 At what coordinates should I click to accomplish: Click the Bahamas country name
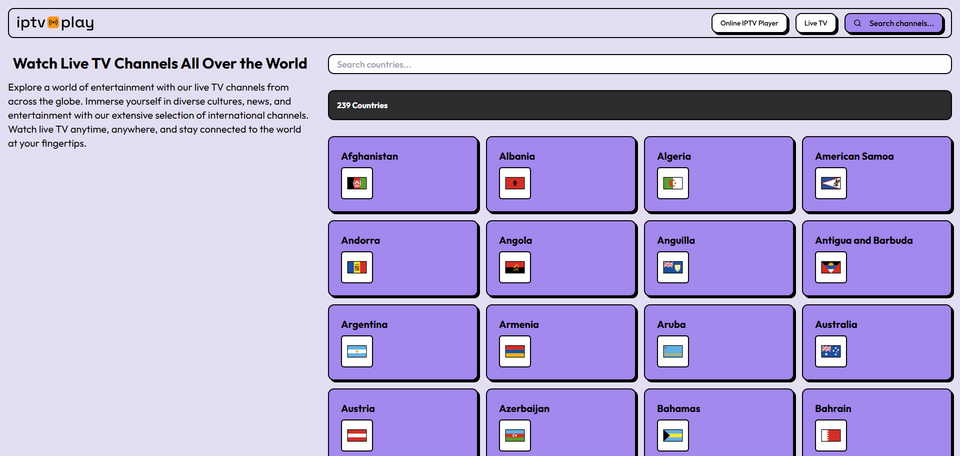pos(679,408)
